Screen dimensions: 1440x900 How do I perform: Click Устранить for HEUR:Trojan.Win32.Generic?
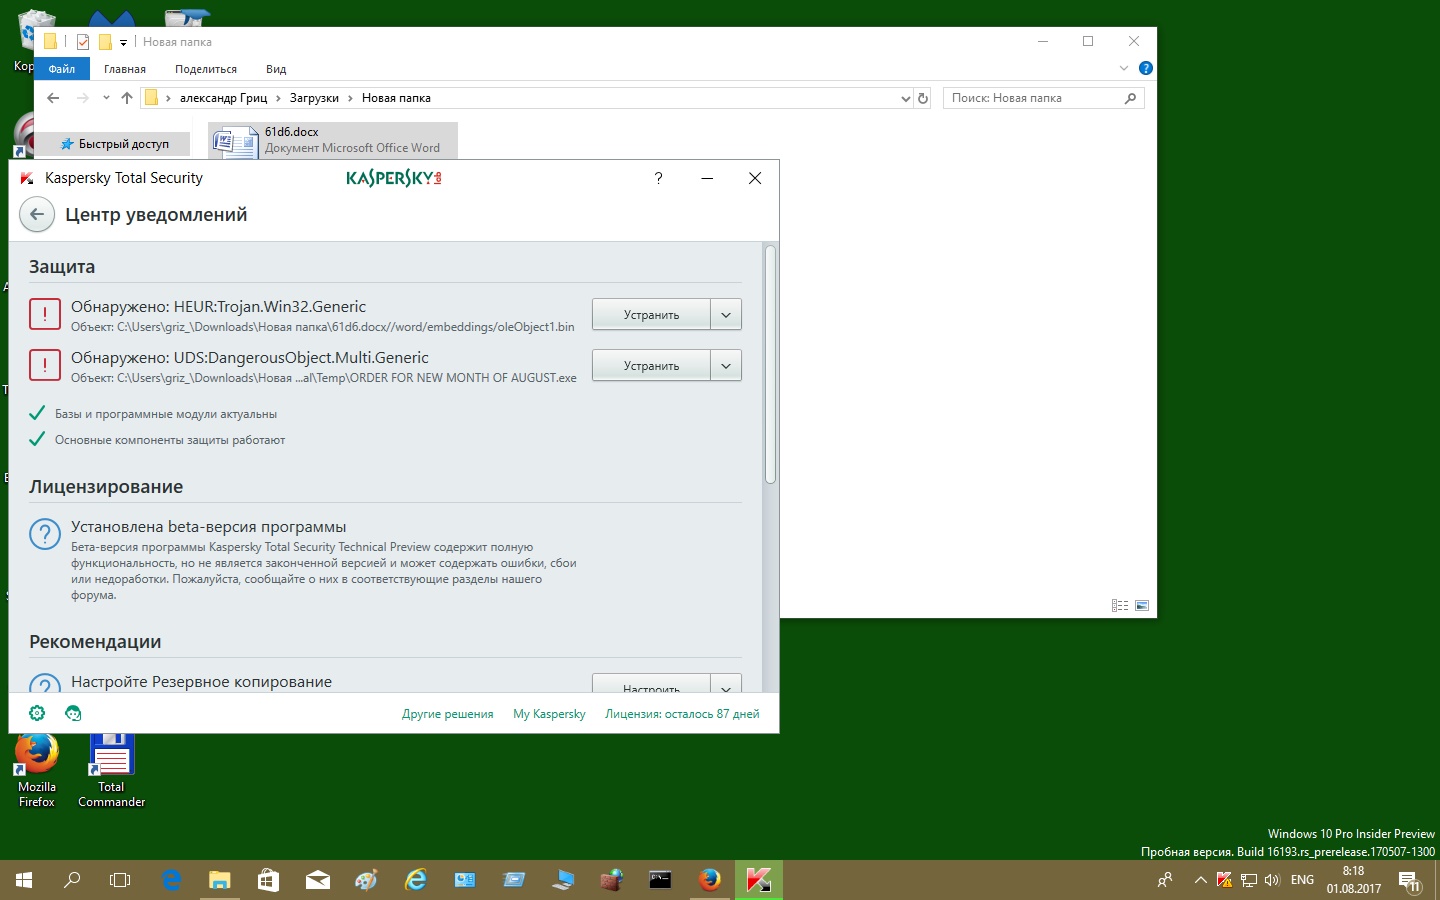[x=651, y=314]
